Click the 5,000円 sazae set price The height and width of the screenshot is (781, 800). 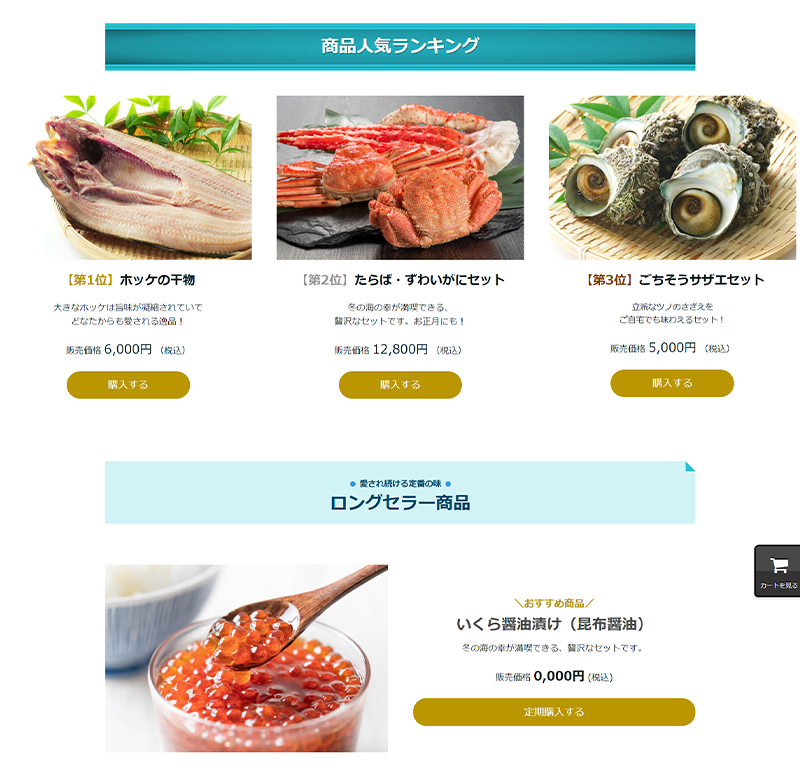[x=672, y=348]
